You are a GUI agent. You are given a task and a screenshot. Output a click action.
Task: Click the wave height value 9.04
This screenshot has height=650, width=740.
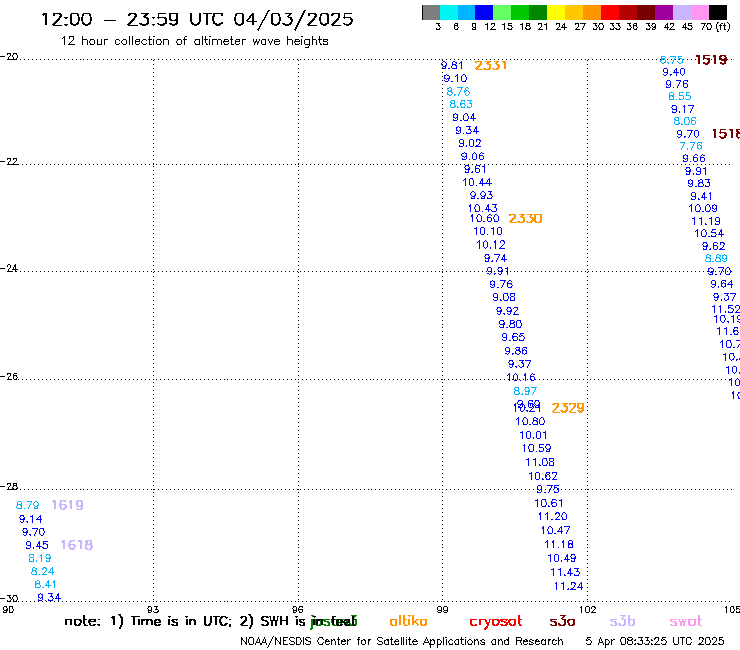[x=464, y=118]
